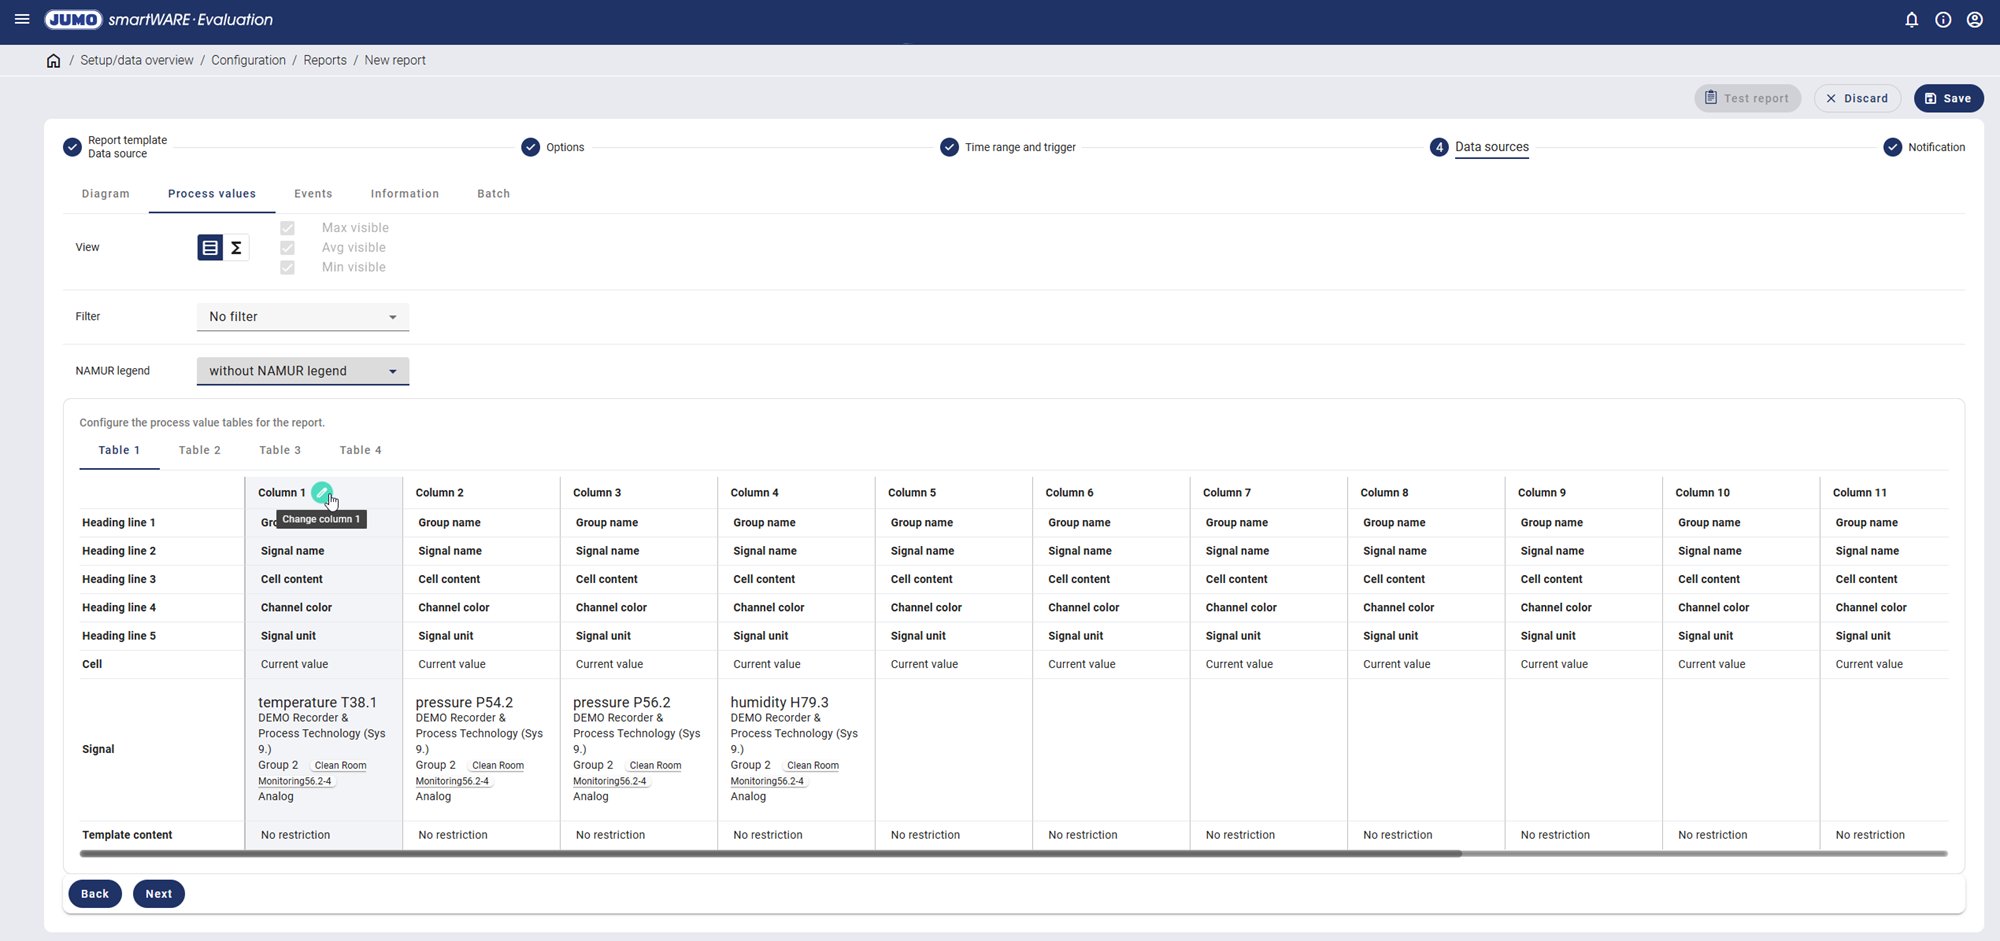Open the hamburger navigation menu
Screen dimensions: 2000x941
[x=22, y=19]
